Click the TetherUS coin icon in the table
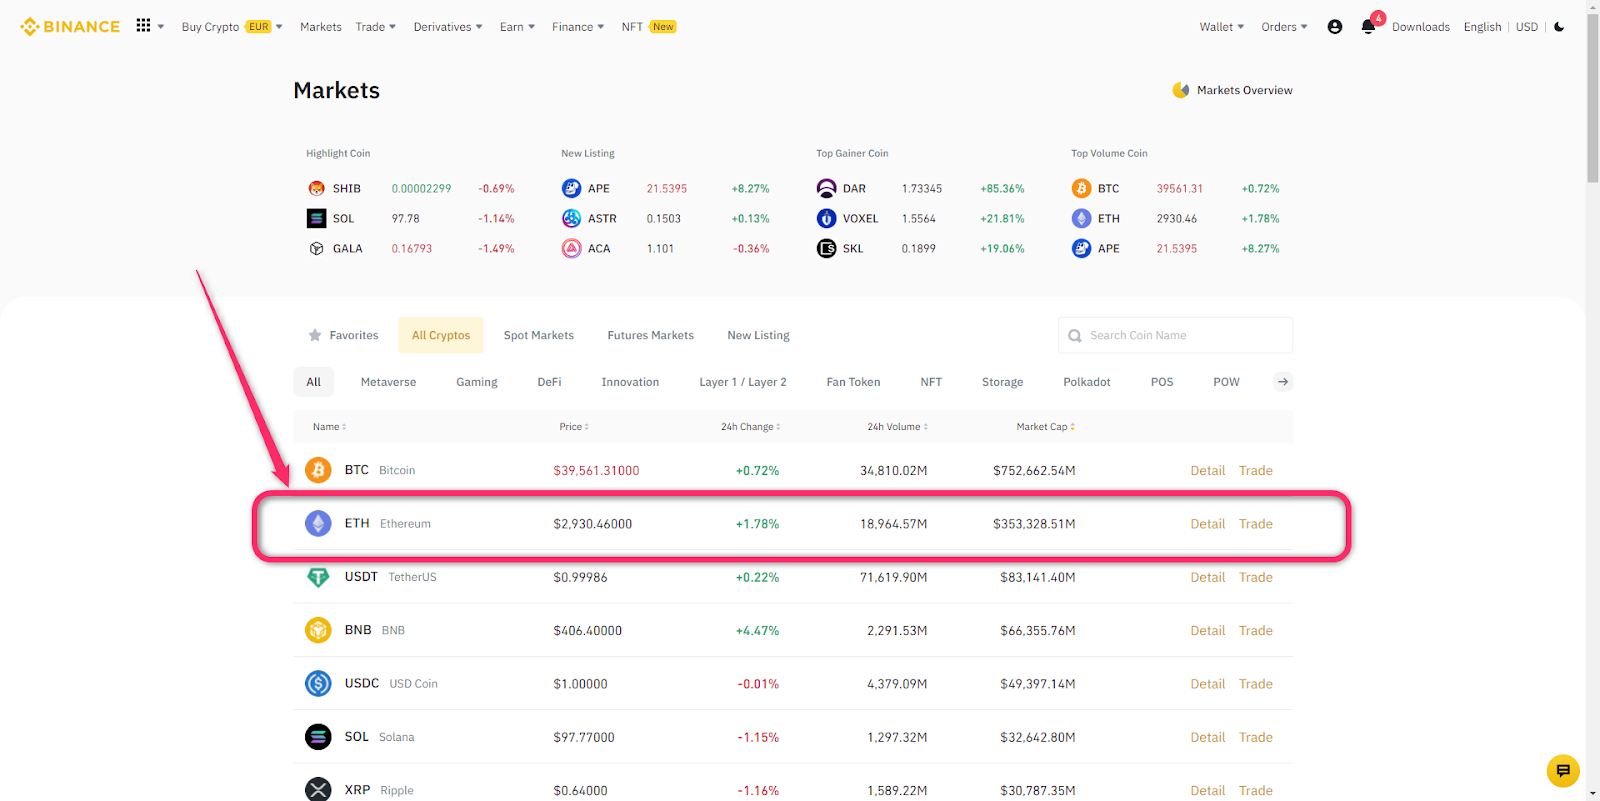This screenshot has height=801, width=1600. click(x=318, y=577)
